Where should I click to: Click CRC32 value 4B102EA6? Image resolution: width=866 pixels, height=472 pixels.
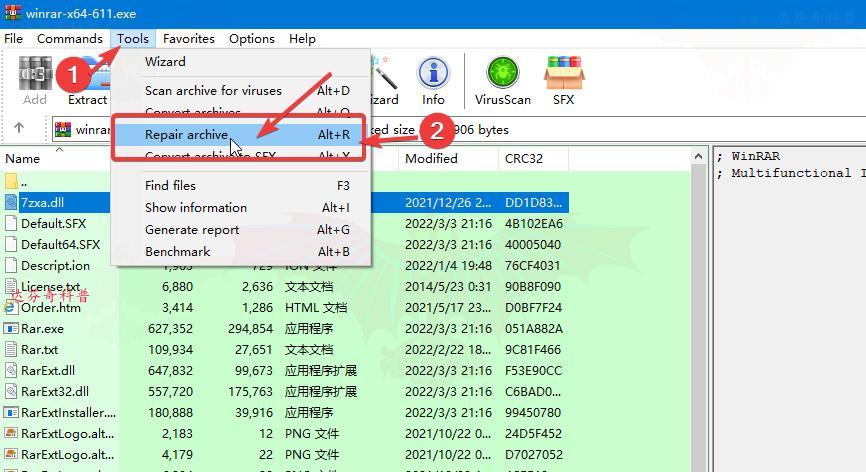(x=534, y=224)
